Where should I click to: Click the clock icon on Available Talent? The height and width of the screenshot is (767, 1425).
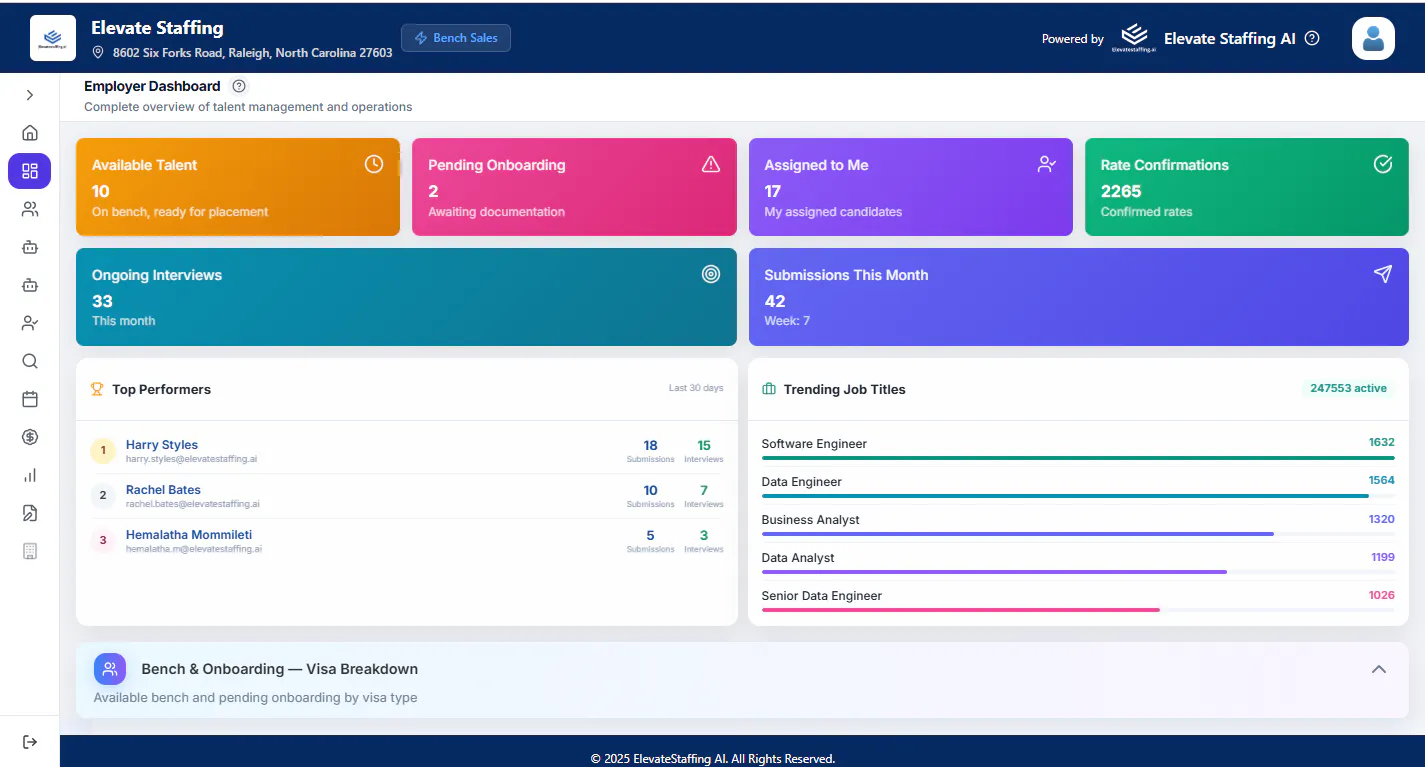point(374,164)
